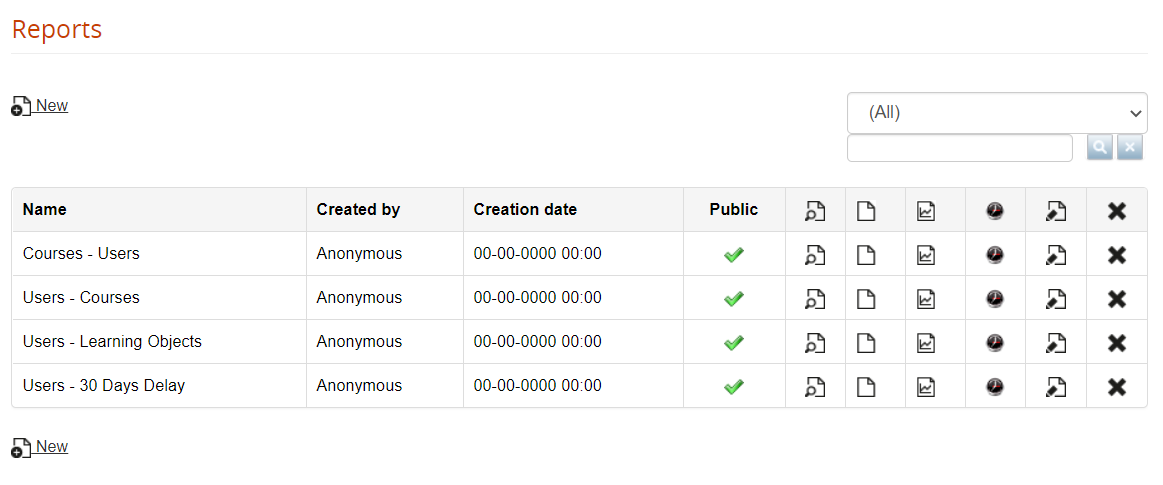Clear the search with the X button

click(x=1130, y=148)
